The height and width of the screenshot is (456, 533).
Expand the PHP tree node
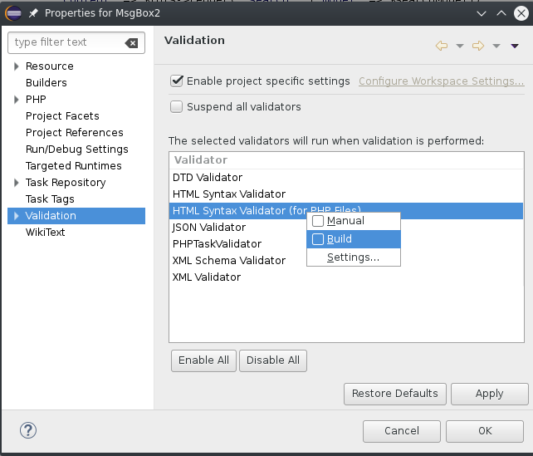[16, 100]
